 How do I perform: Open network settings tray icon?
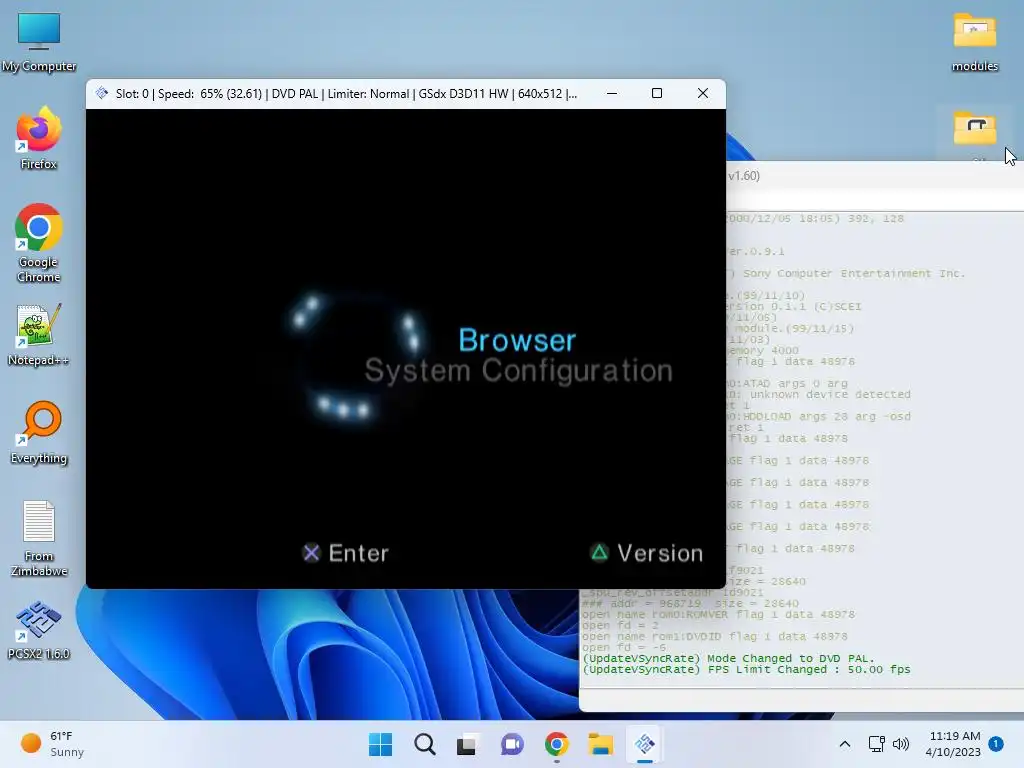876,744
